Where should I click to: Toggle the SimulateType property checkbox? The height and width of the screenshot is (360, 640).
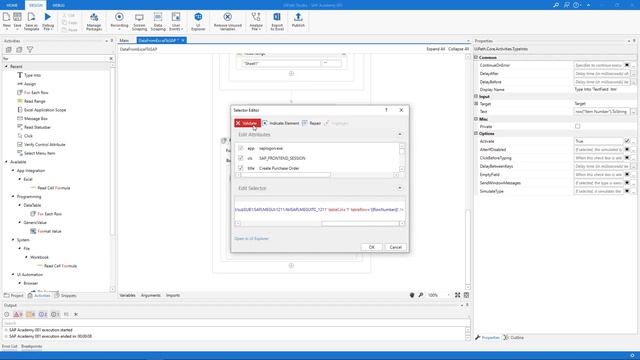[627, 191]
